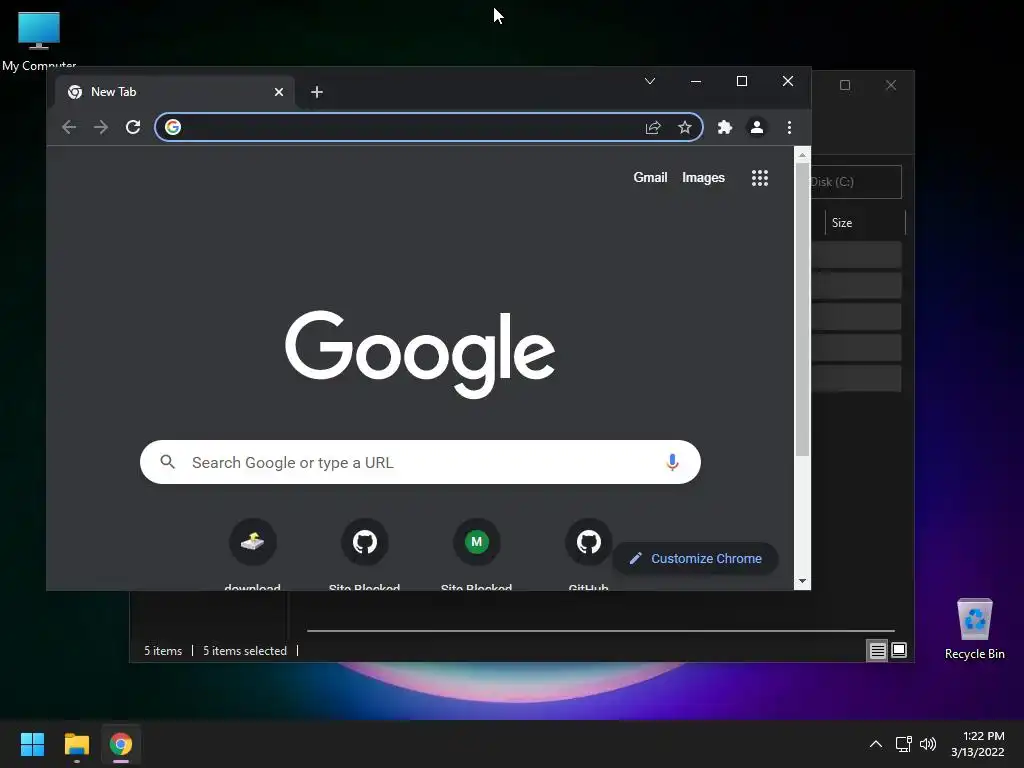This screenshot has height=768, width=1024.
Task: Reload the page in Chrome
Action: tap(133, 127)
